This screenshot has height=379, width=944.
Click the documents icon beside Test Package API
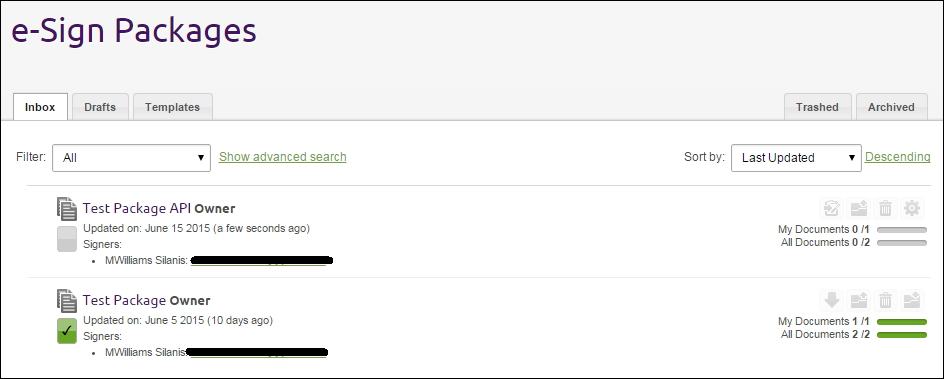(67, 209)
